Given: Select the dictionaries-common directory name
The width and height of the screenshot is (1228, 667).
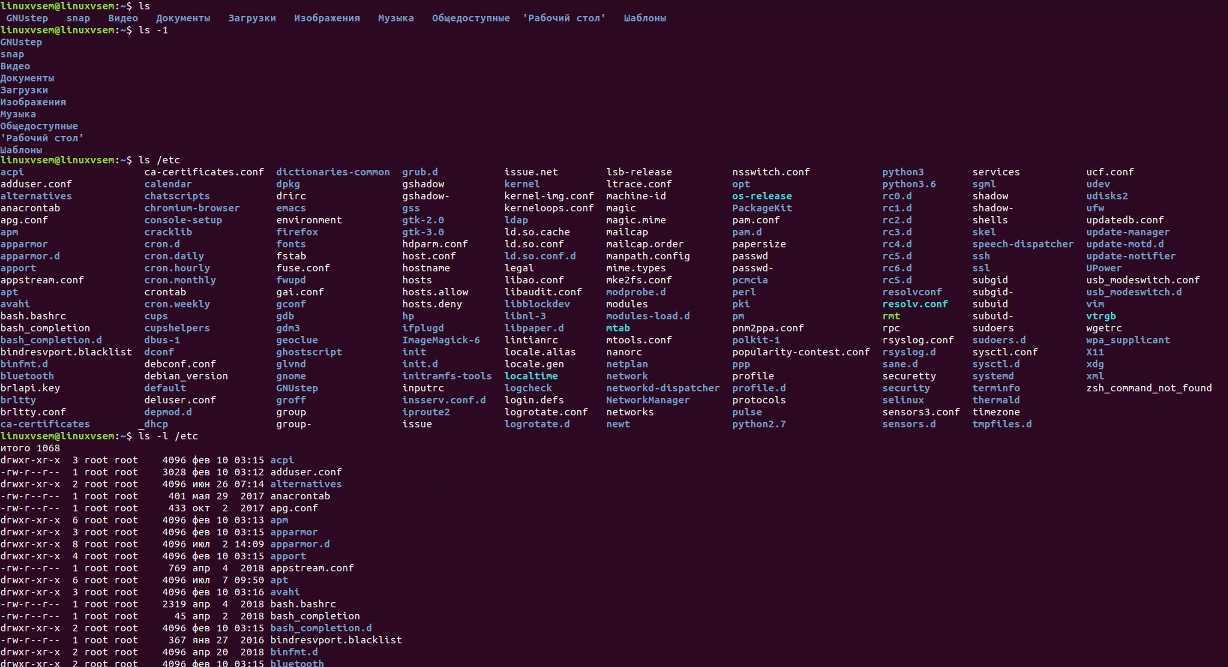Looking at the screenshot, I should click(x=332, y=172).
